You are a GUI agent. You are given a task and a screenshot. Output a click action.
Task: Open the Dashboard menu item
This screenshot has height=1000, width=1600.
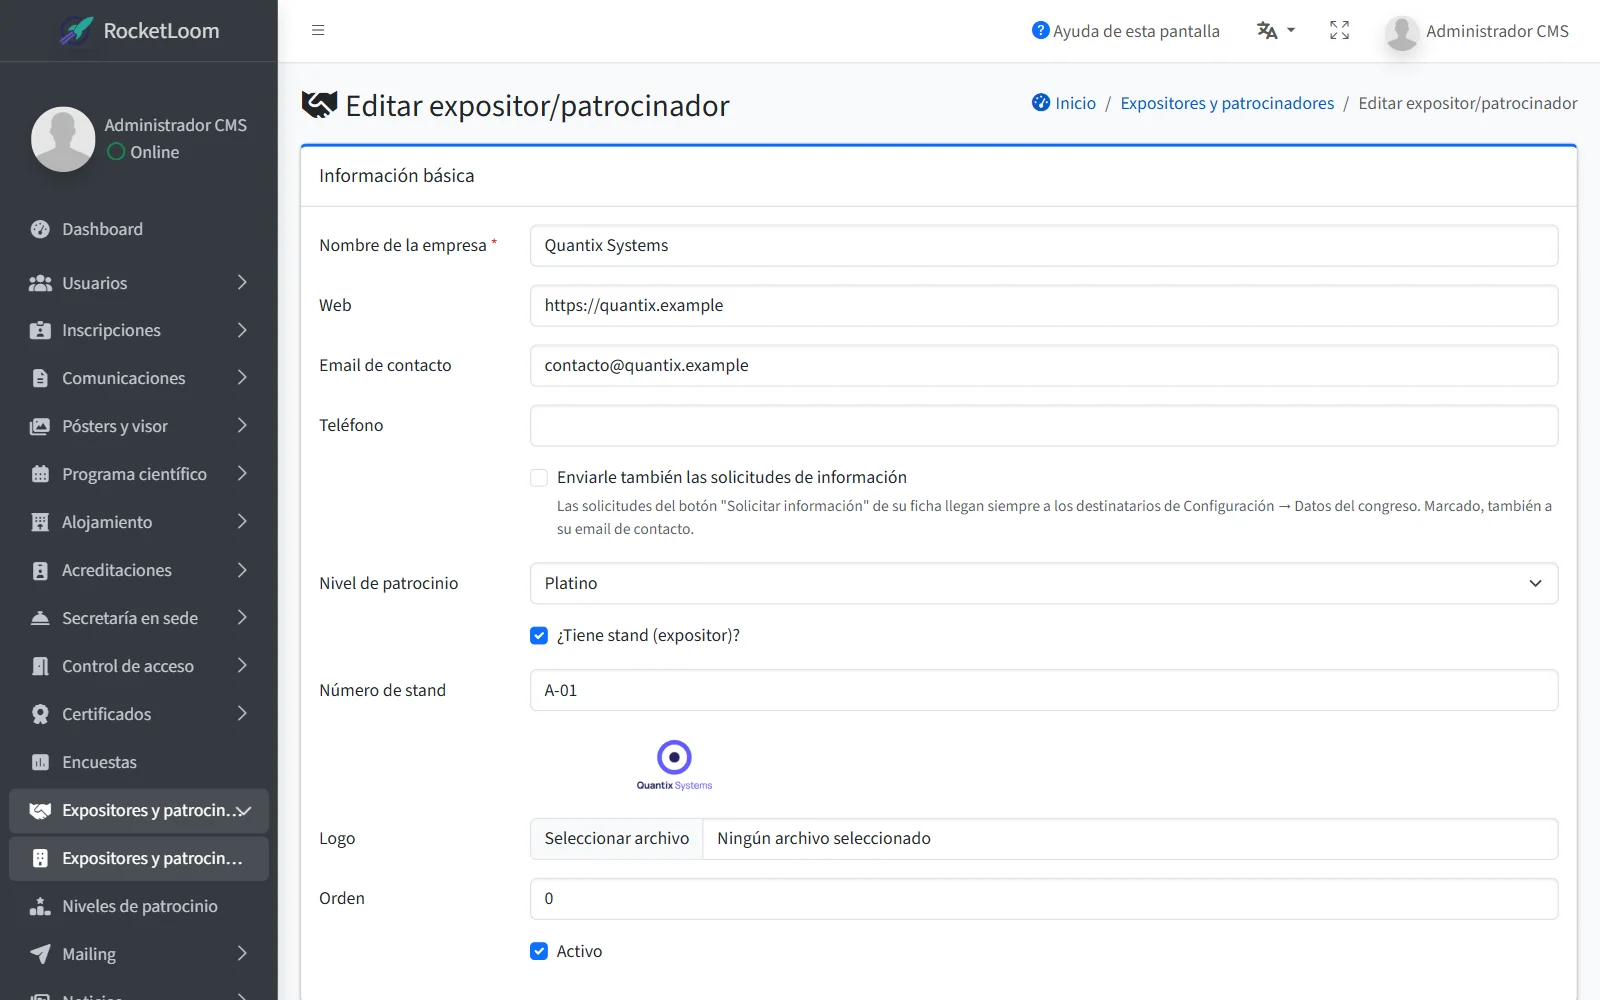click(139, 229)
